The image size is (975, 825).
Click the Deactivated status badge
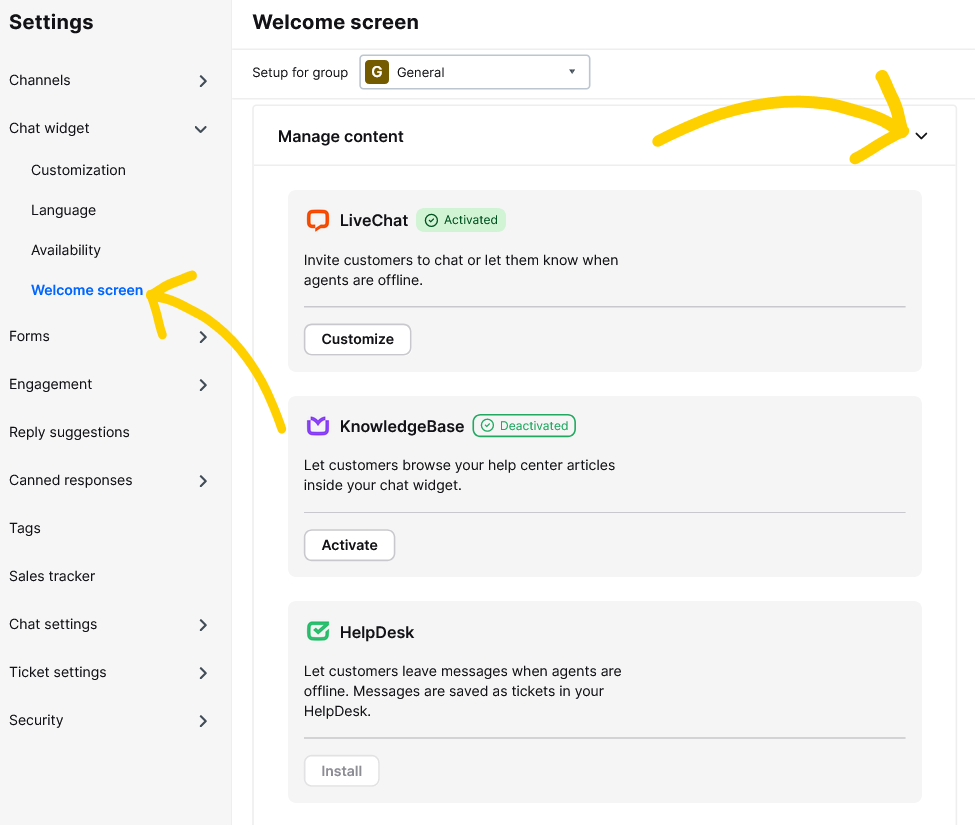point(524,426)
